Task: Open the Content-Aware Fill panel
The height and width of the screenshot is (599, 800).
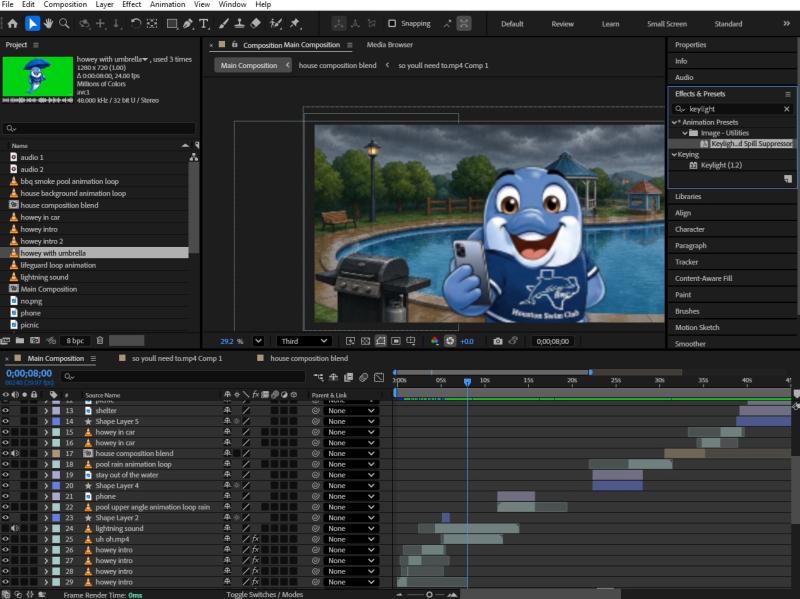Action: 704,279
